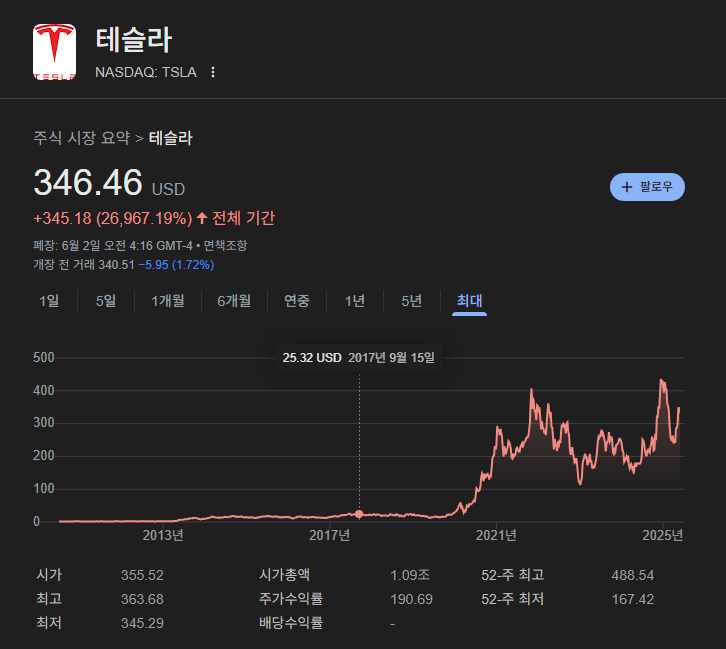
Task: Click the 52-주 최저 value 167.42
Action: [x=632, y=599]
